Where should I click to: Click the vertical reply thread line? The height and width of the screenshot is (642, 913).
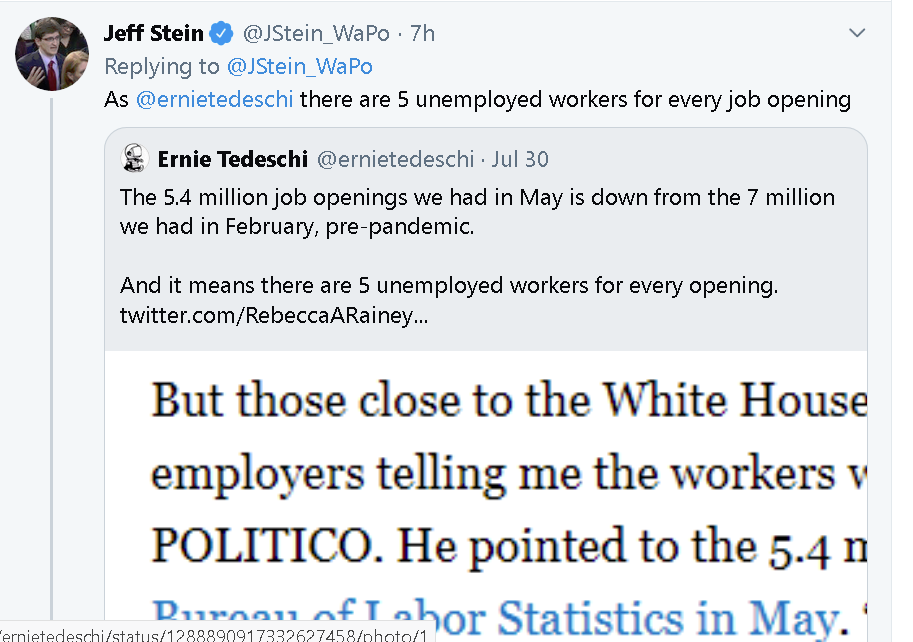[51, 359]
